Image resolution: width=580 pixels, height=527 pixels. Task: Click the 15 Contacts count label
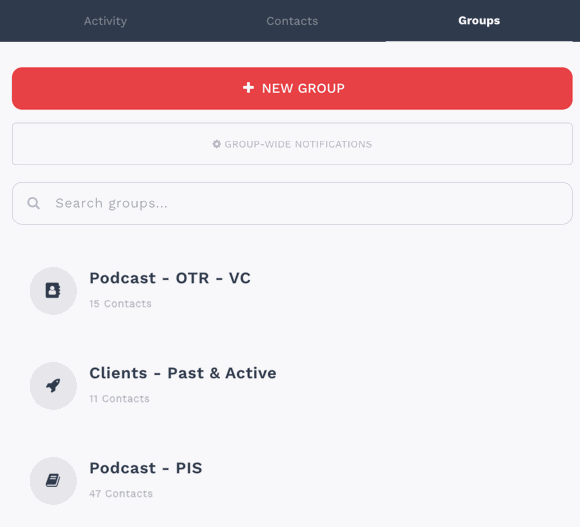click(x=121, y=304)
